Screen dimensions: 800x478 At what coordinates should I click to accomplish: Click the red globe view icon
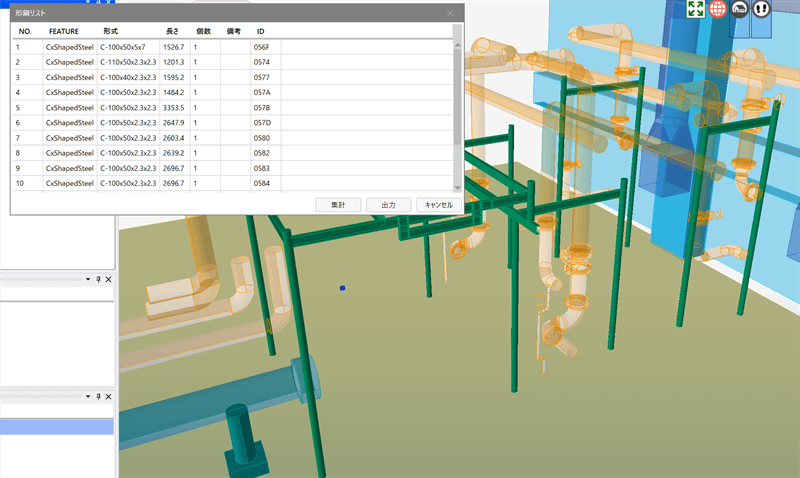coord(717,9)
